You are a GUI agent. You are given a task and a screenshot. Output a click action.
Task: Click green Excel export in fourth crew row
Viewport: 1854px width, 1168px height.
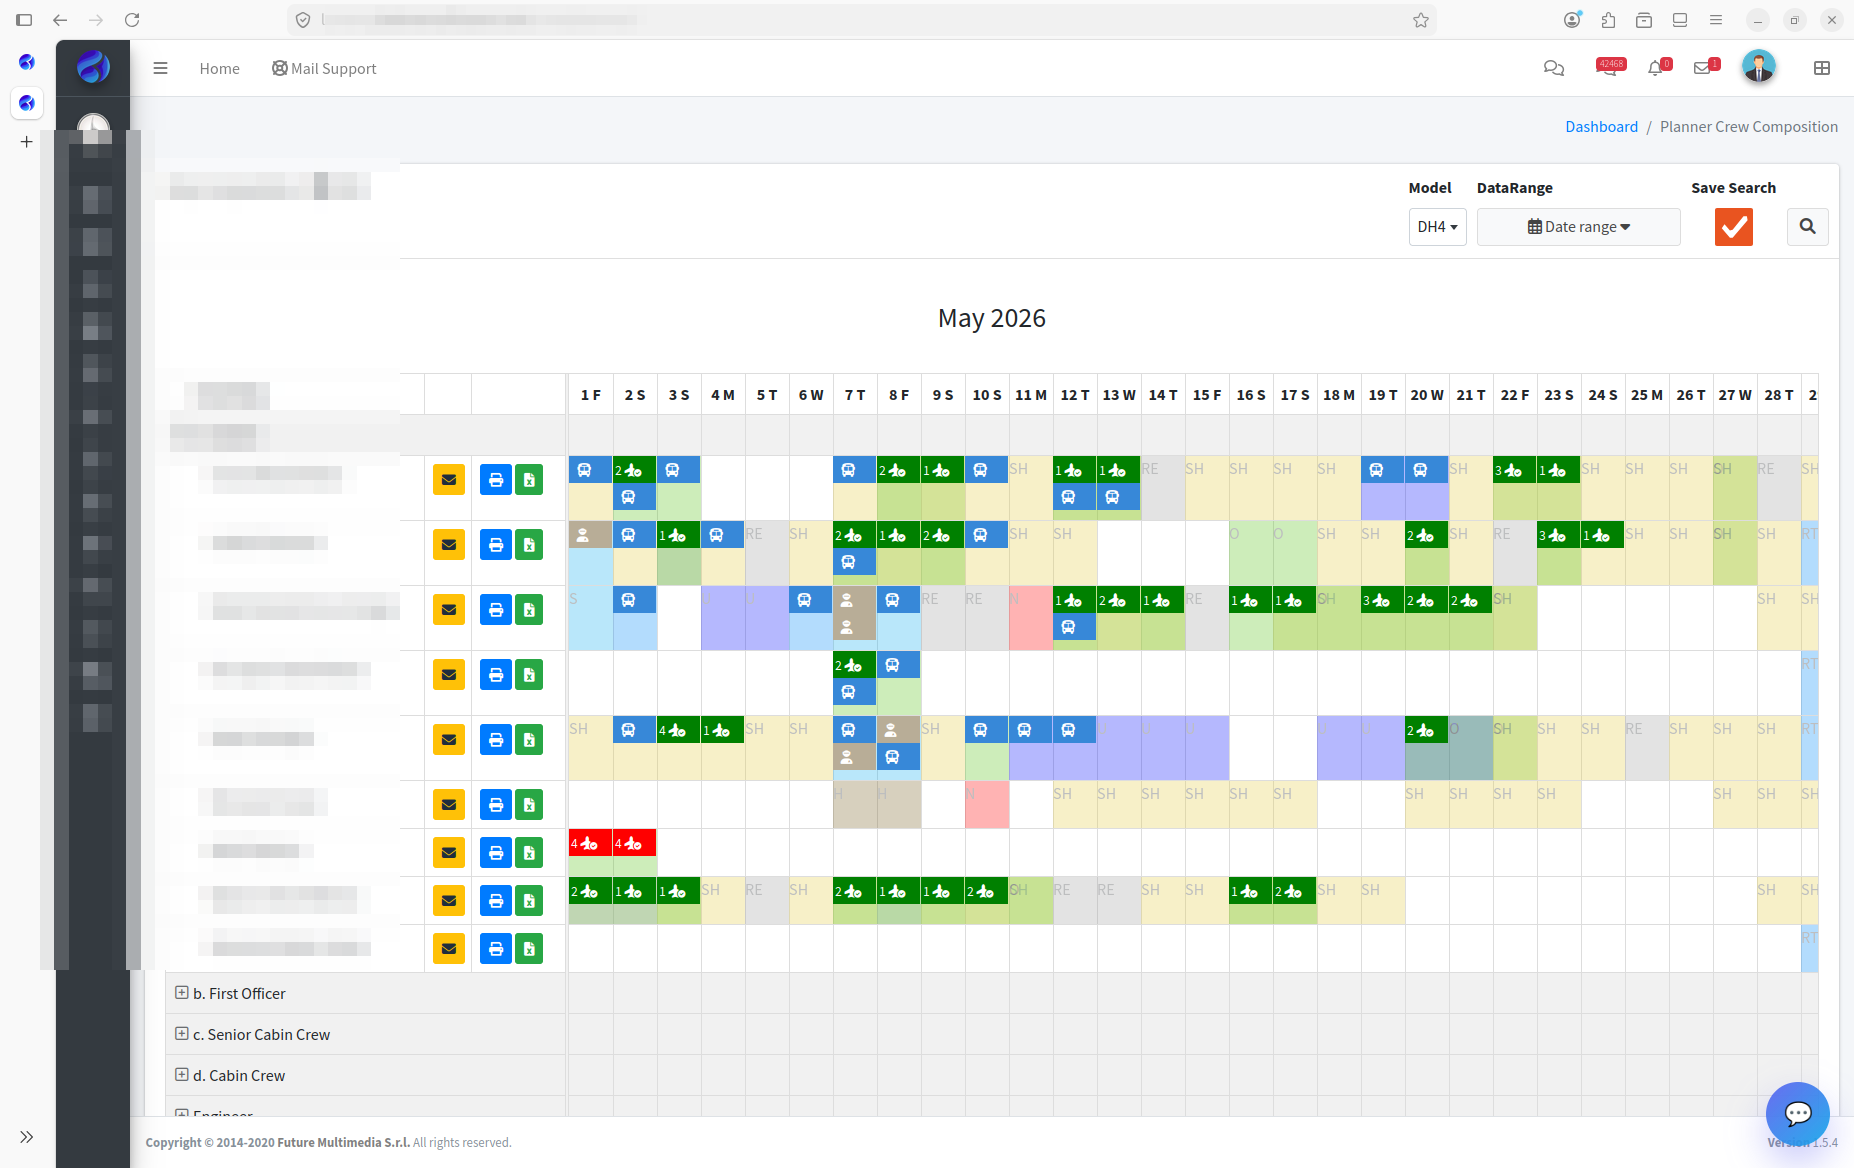click(x=529, y=675)
